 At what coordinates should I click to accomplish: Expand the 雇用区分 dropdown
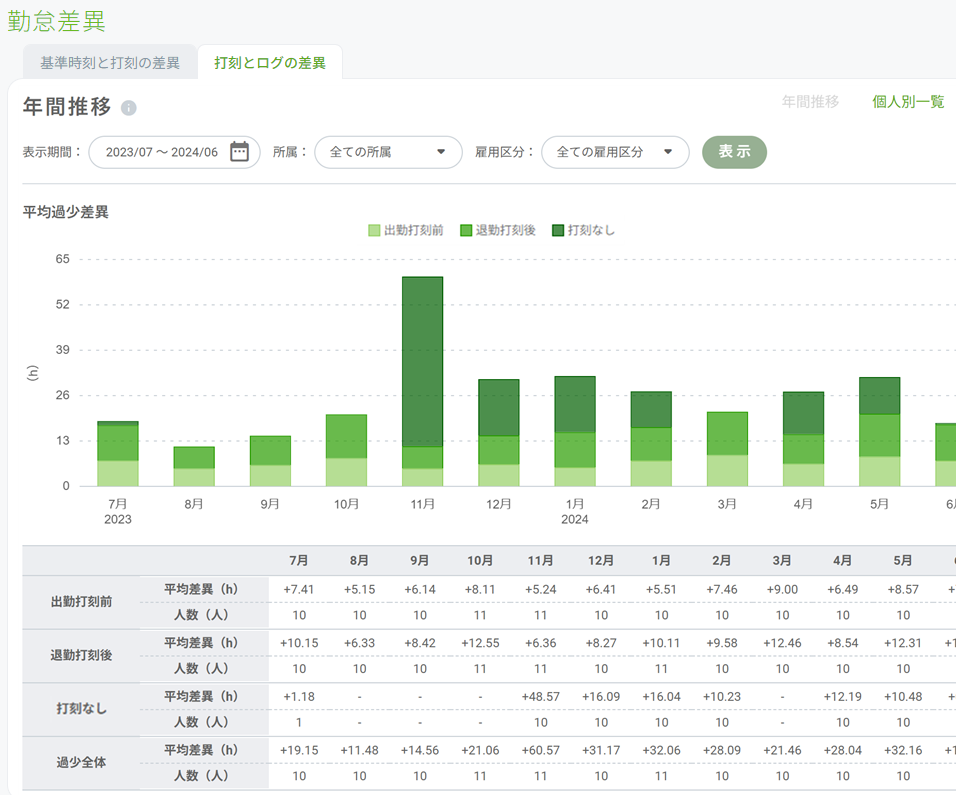615,152
